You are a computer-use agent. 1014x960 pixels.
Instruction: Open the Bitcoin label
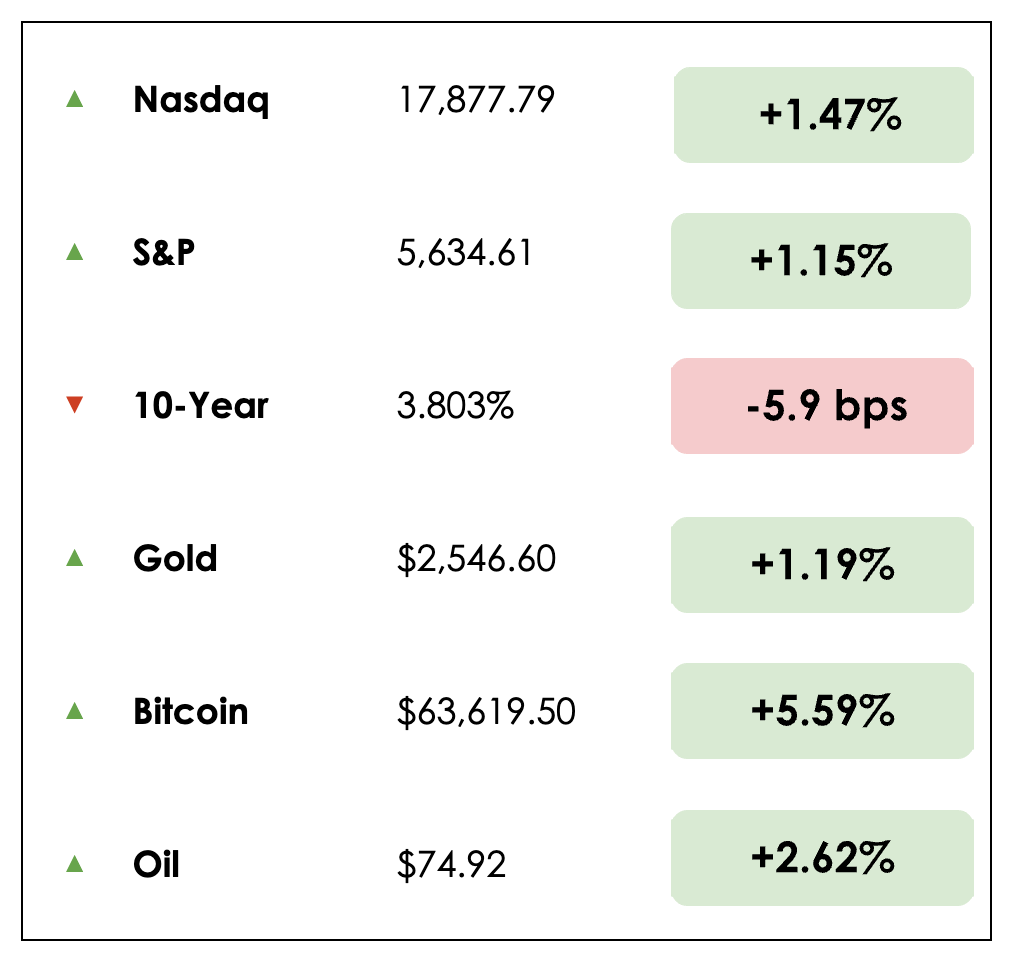[191, 711]
